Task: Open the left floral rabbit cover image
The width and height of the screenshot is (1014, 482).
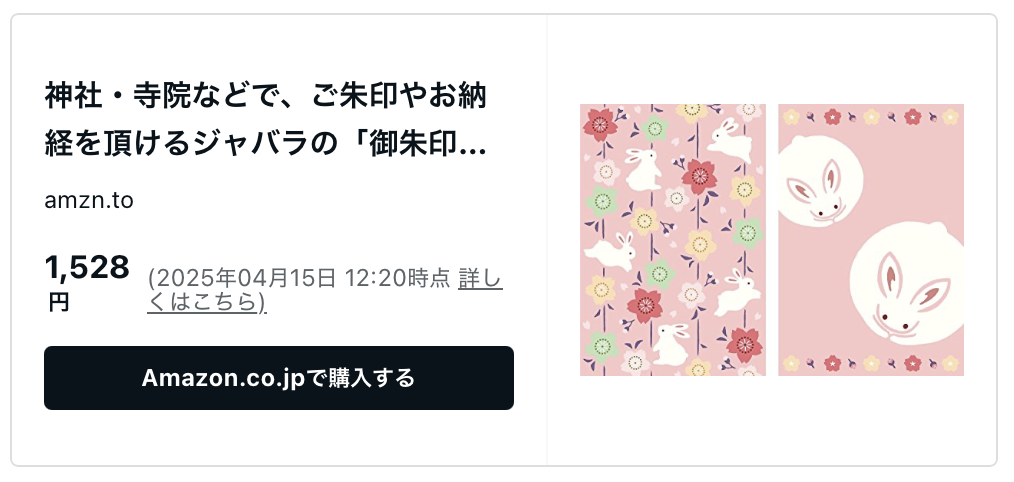Action: pyautogui.click(x=673, y=240)
